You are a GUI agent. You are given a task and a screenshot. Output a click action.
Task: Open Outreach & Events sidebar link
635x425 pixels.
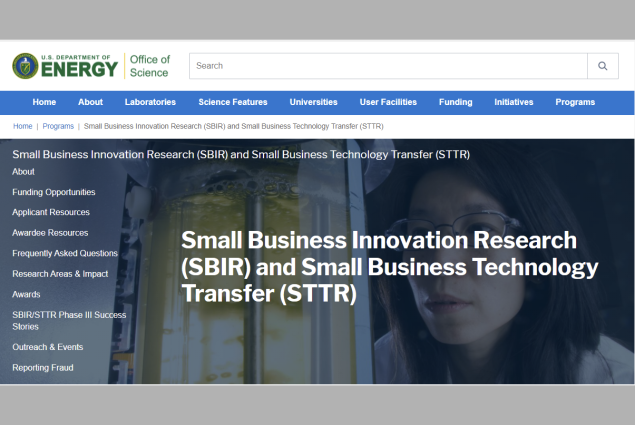click(x=47, y=347)
